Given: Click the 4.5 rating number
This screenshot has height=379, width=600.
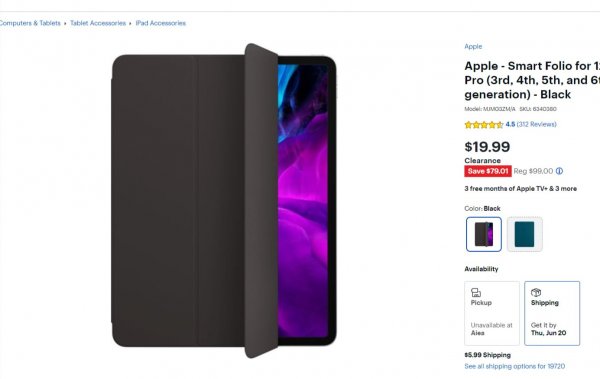Looking at the screenshot, I should tap(510, 124).
